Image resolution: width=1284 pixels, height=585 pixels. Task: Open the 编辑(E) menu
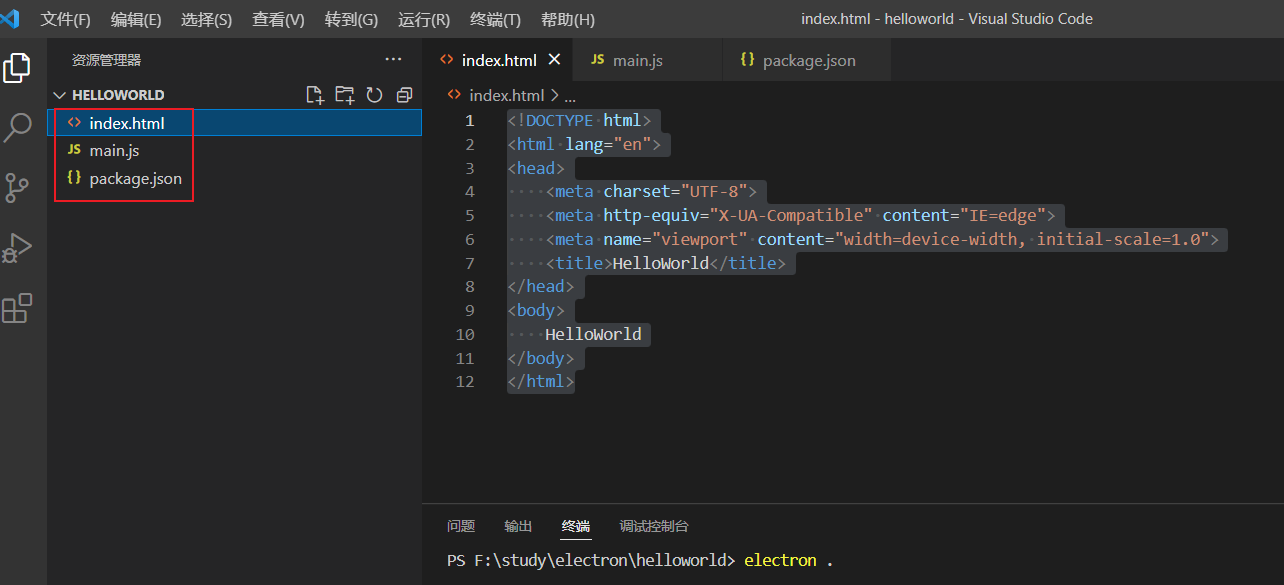click(136, 19)
